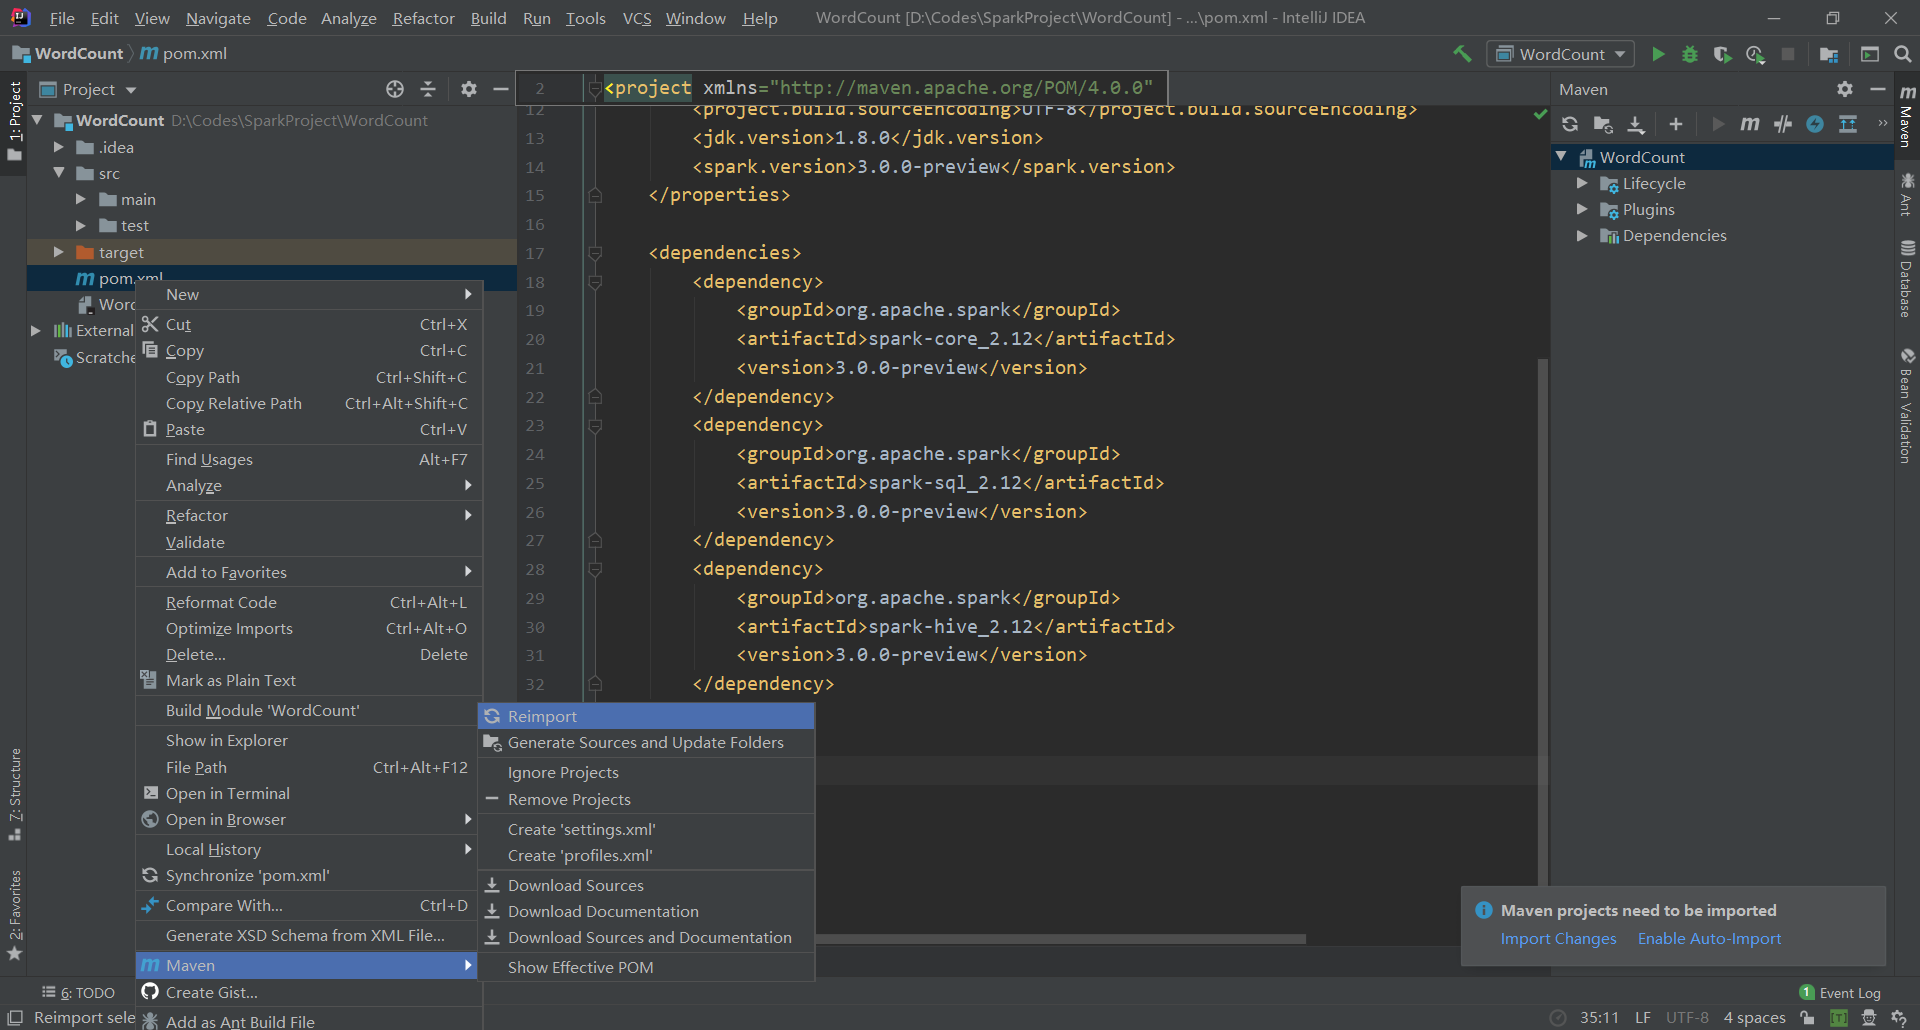Click the Stop square icon
Screen dimensions: 1920x1030
coord(1788,54)
